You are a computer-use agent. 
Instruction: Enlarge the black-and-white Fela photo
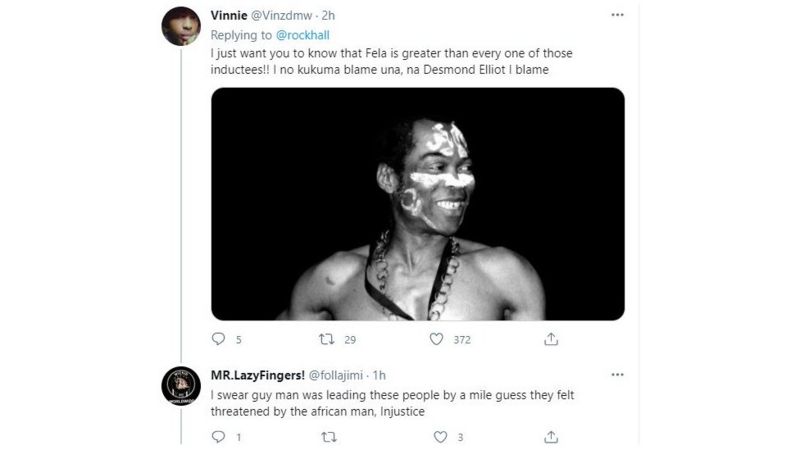(417, 203)
